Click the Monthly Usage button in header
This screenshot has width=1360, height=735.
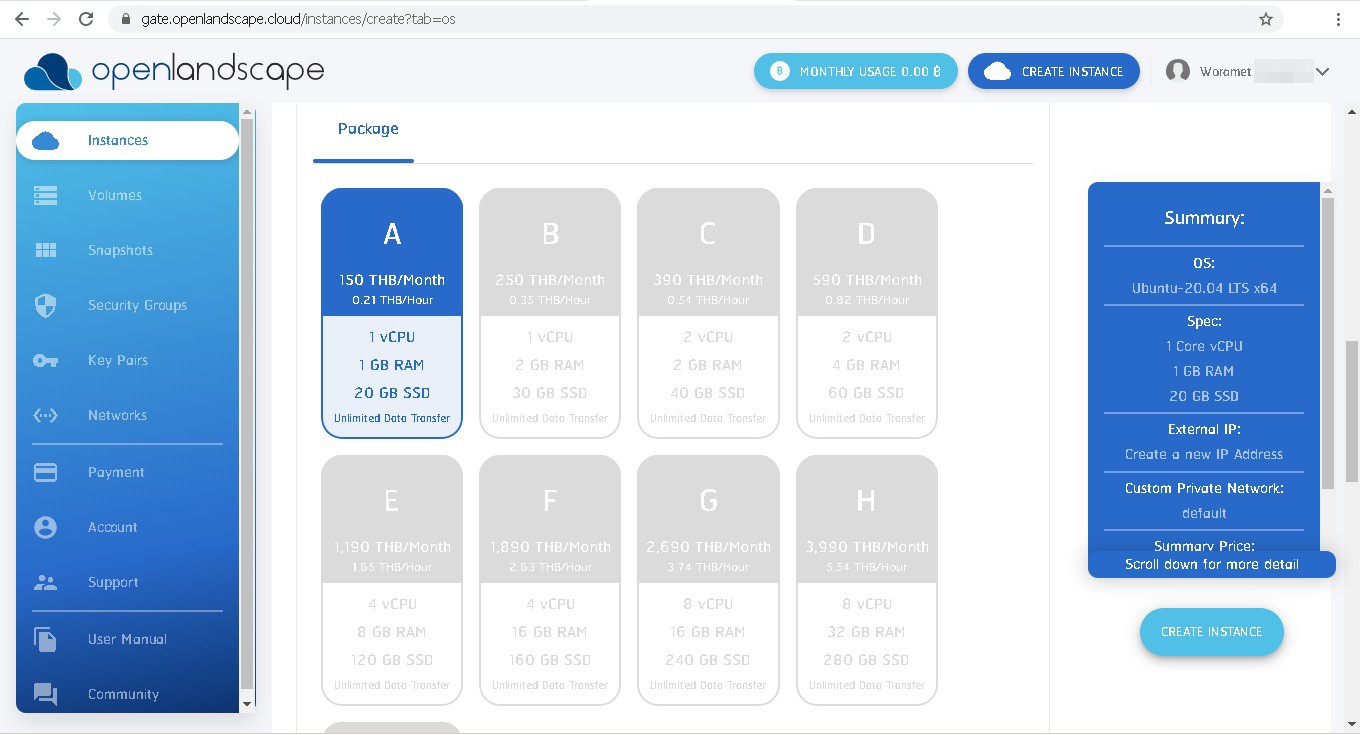point(856,72)
